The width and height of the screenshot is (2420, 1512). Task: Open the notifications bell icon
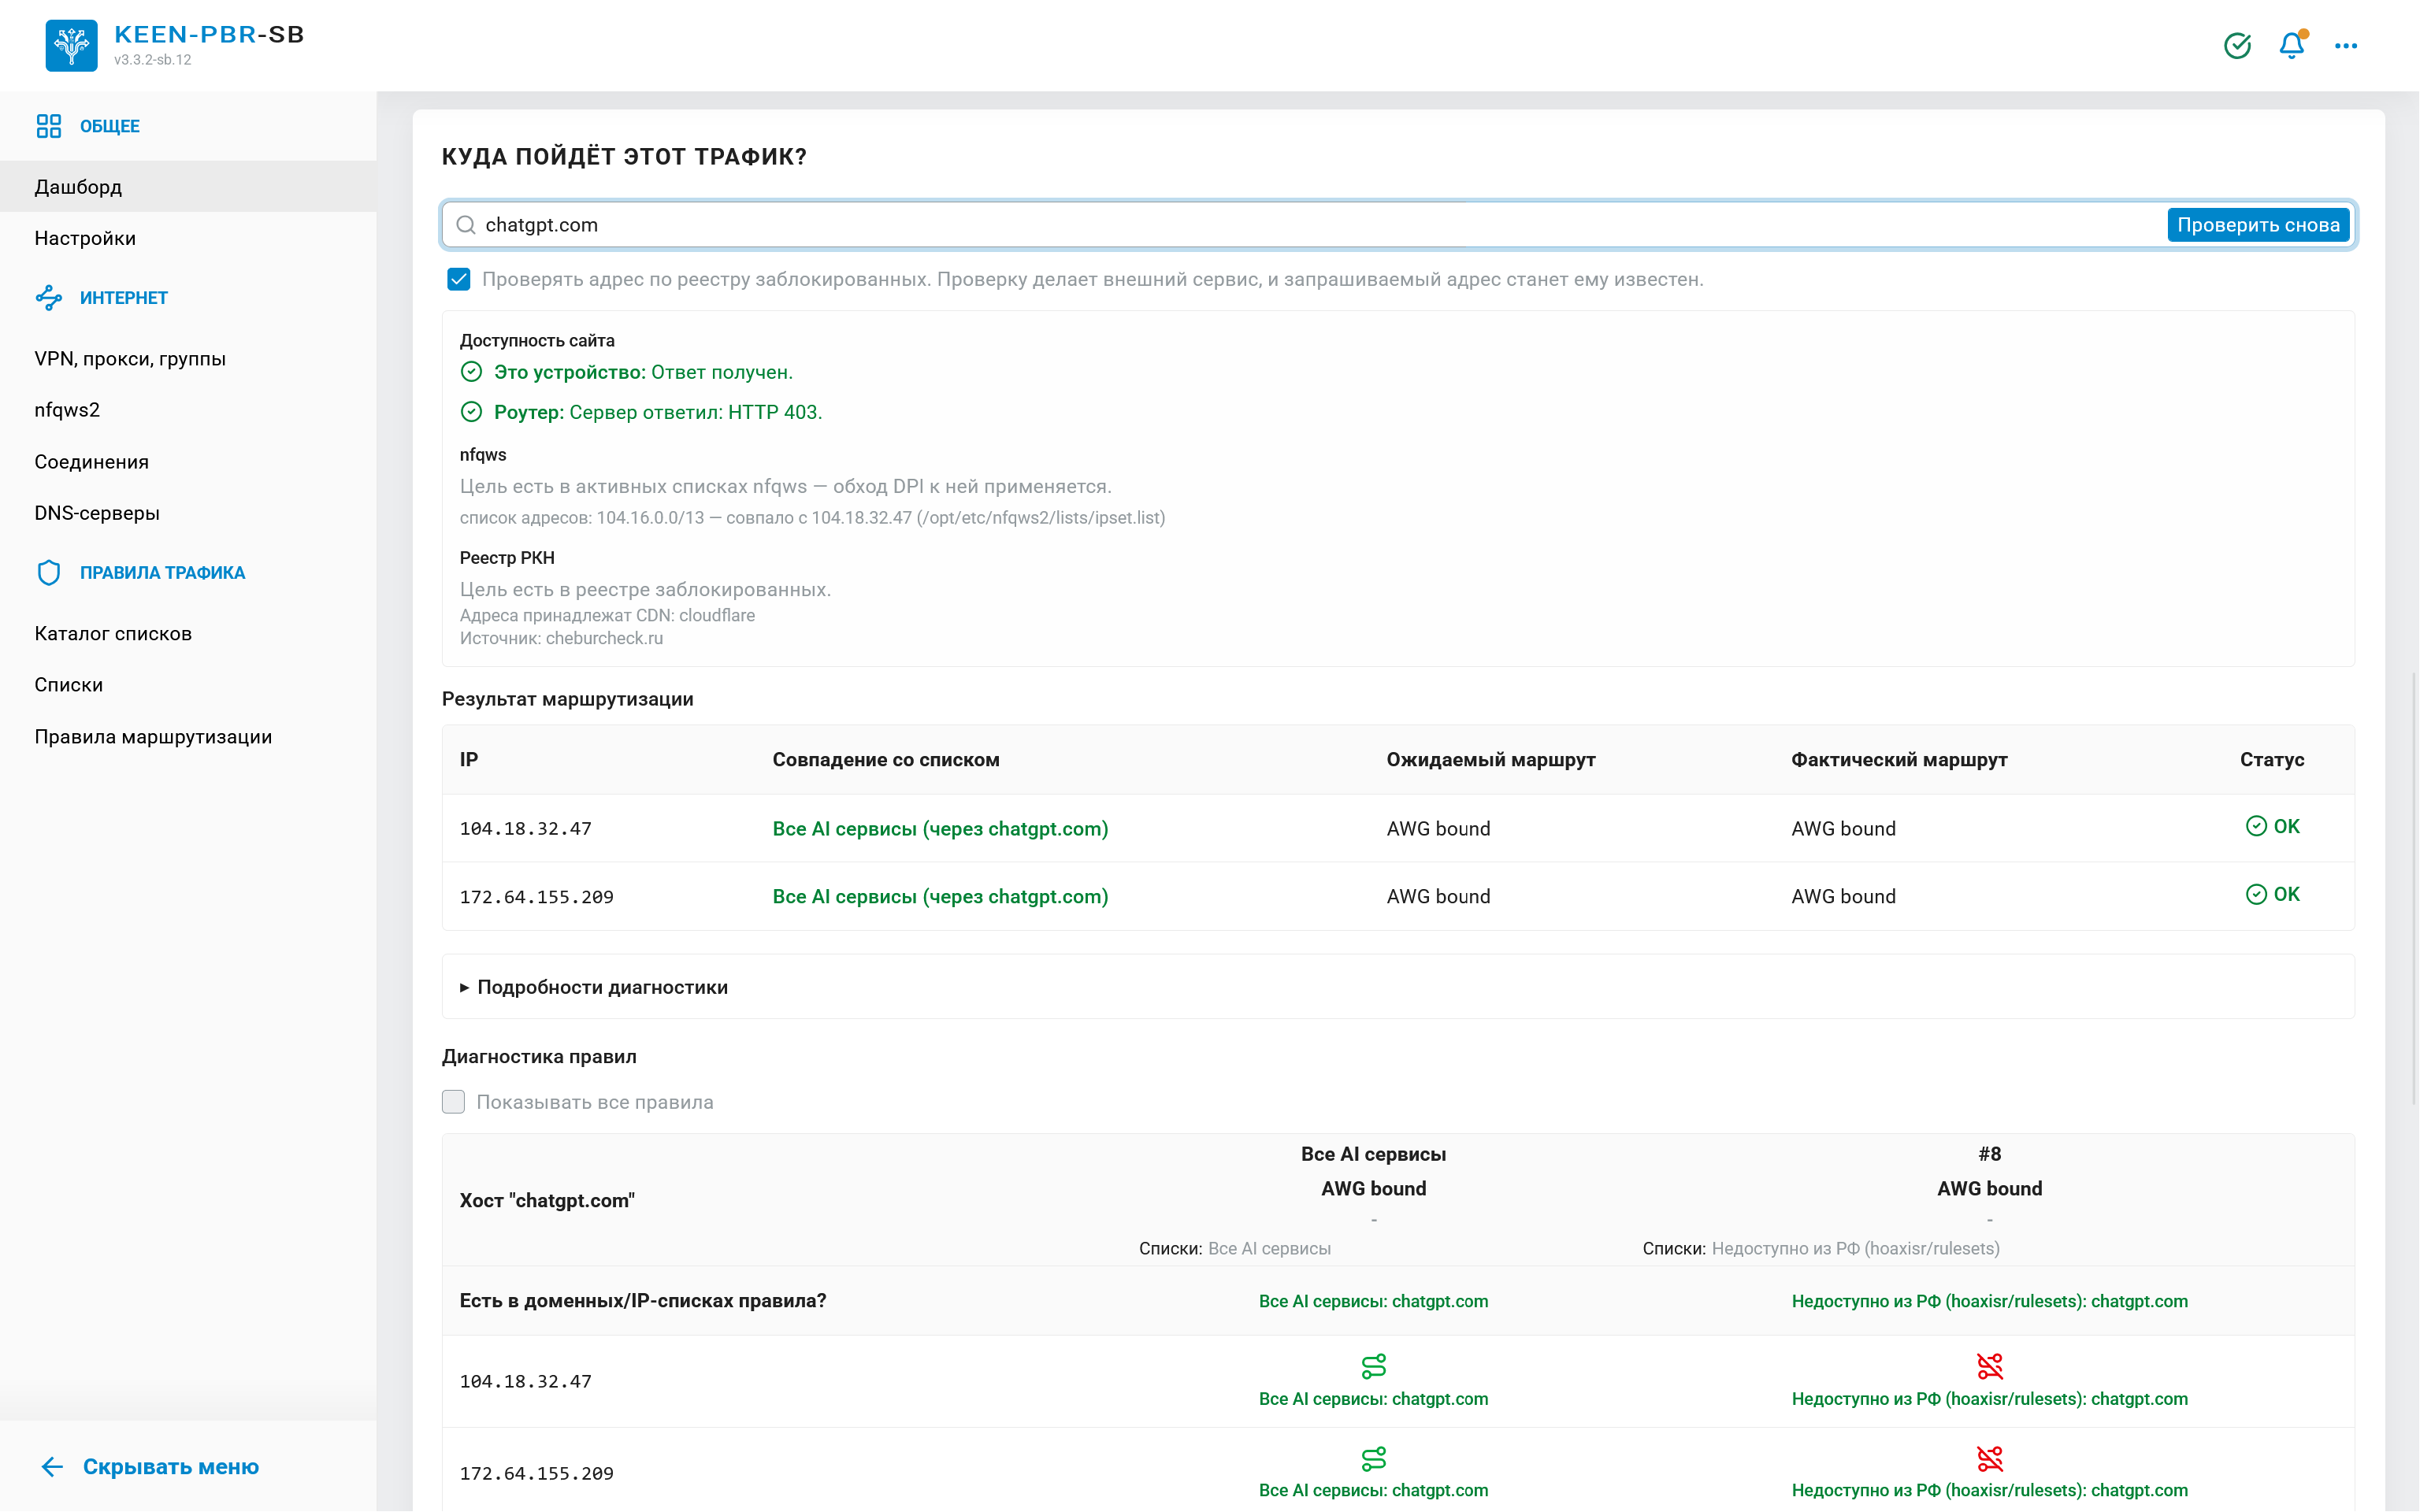pyautogui.click(x=2292, y=45)
